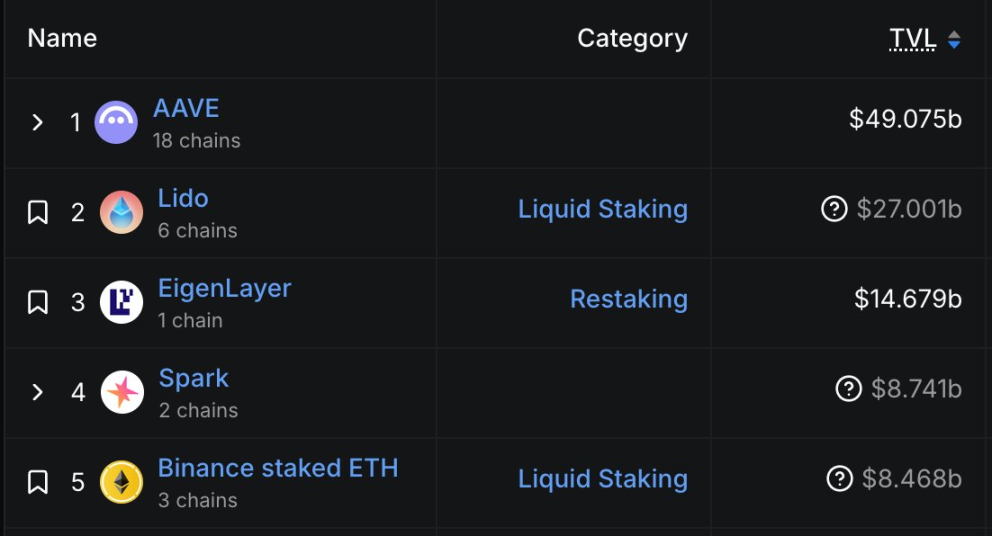992x536 pixels.
Task: Bookmark the Binance staked ETH row
Action: 38,482
